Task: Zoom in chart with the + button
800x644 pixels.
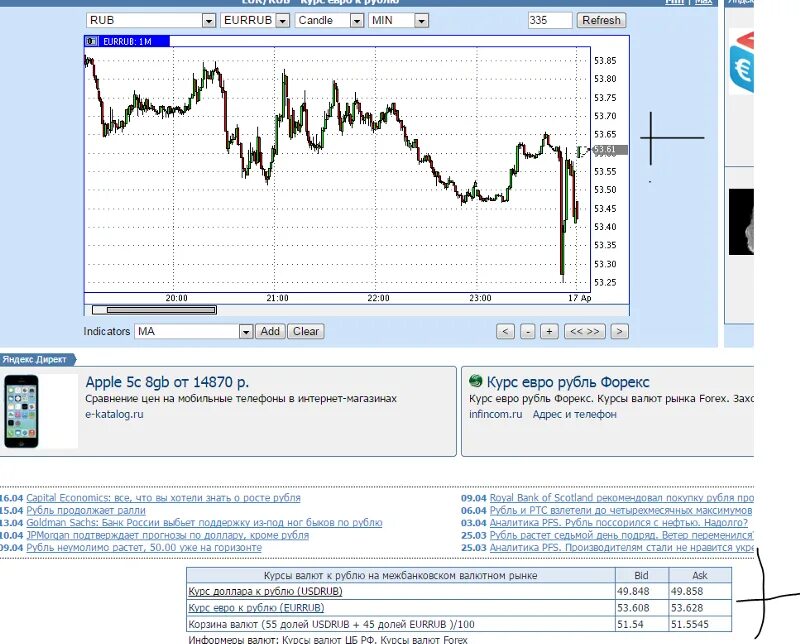Action: point(549,331)
